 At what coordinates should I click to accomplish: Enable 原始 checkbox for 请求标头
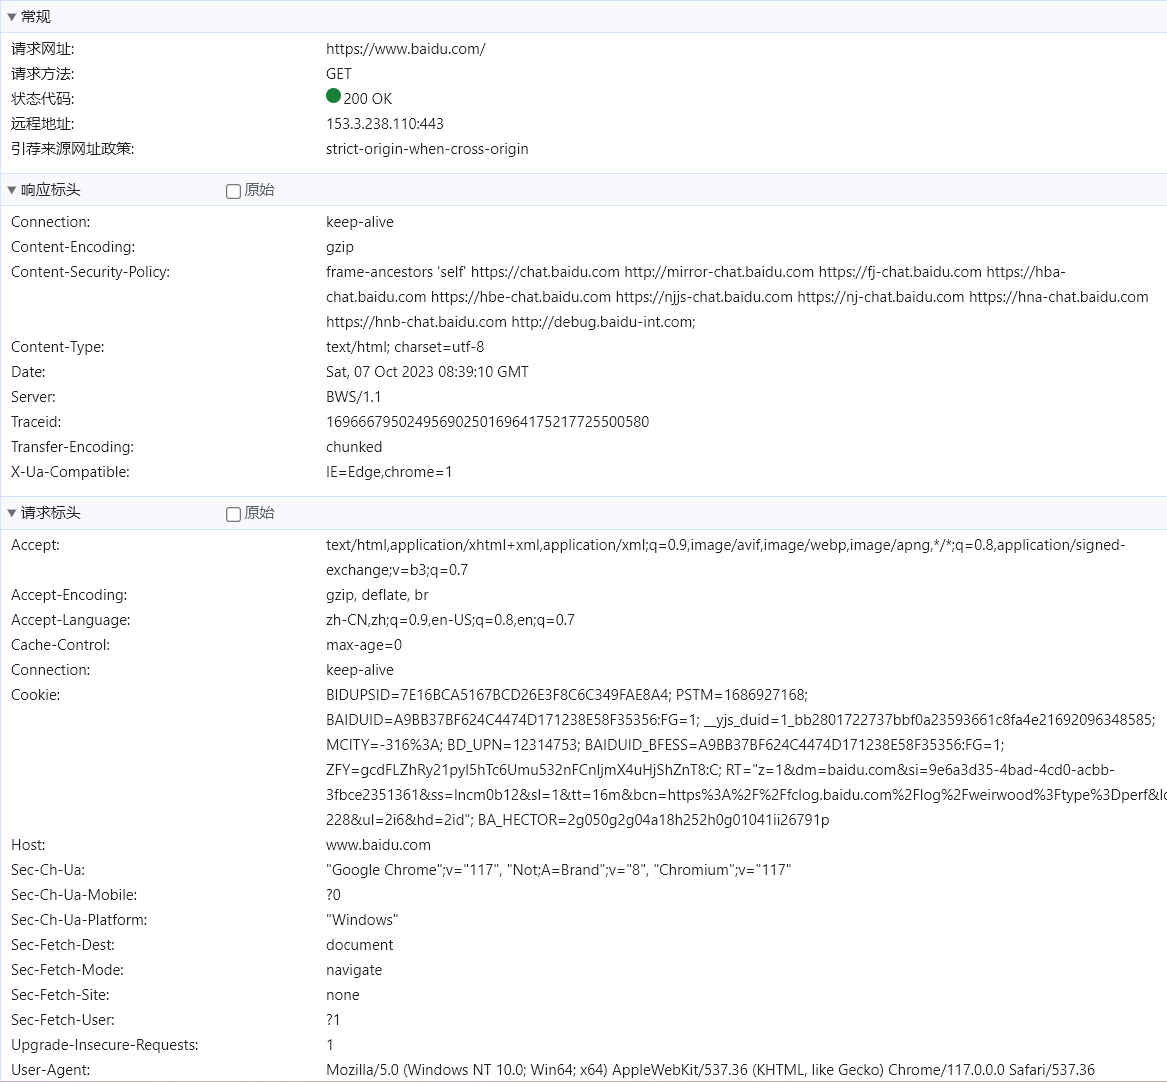pyautogui.click(x=234, y=514)
